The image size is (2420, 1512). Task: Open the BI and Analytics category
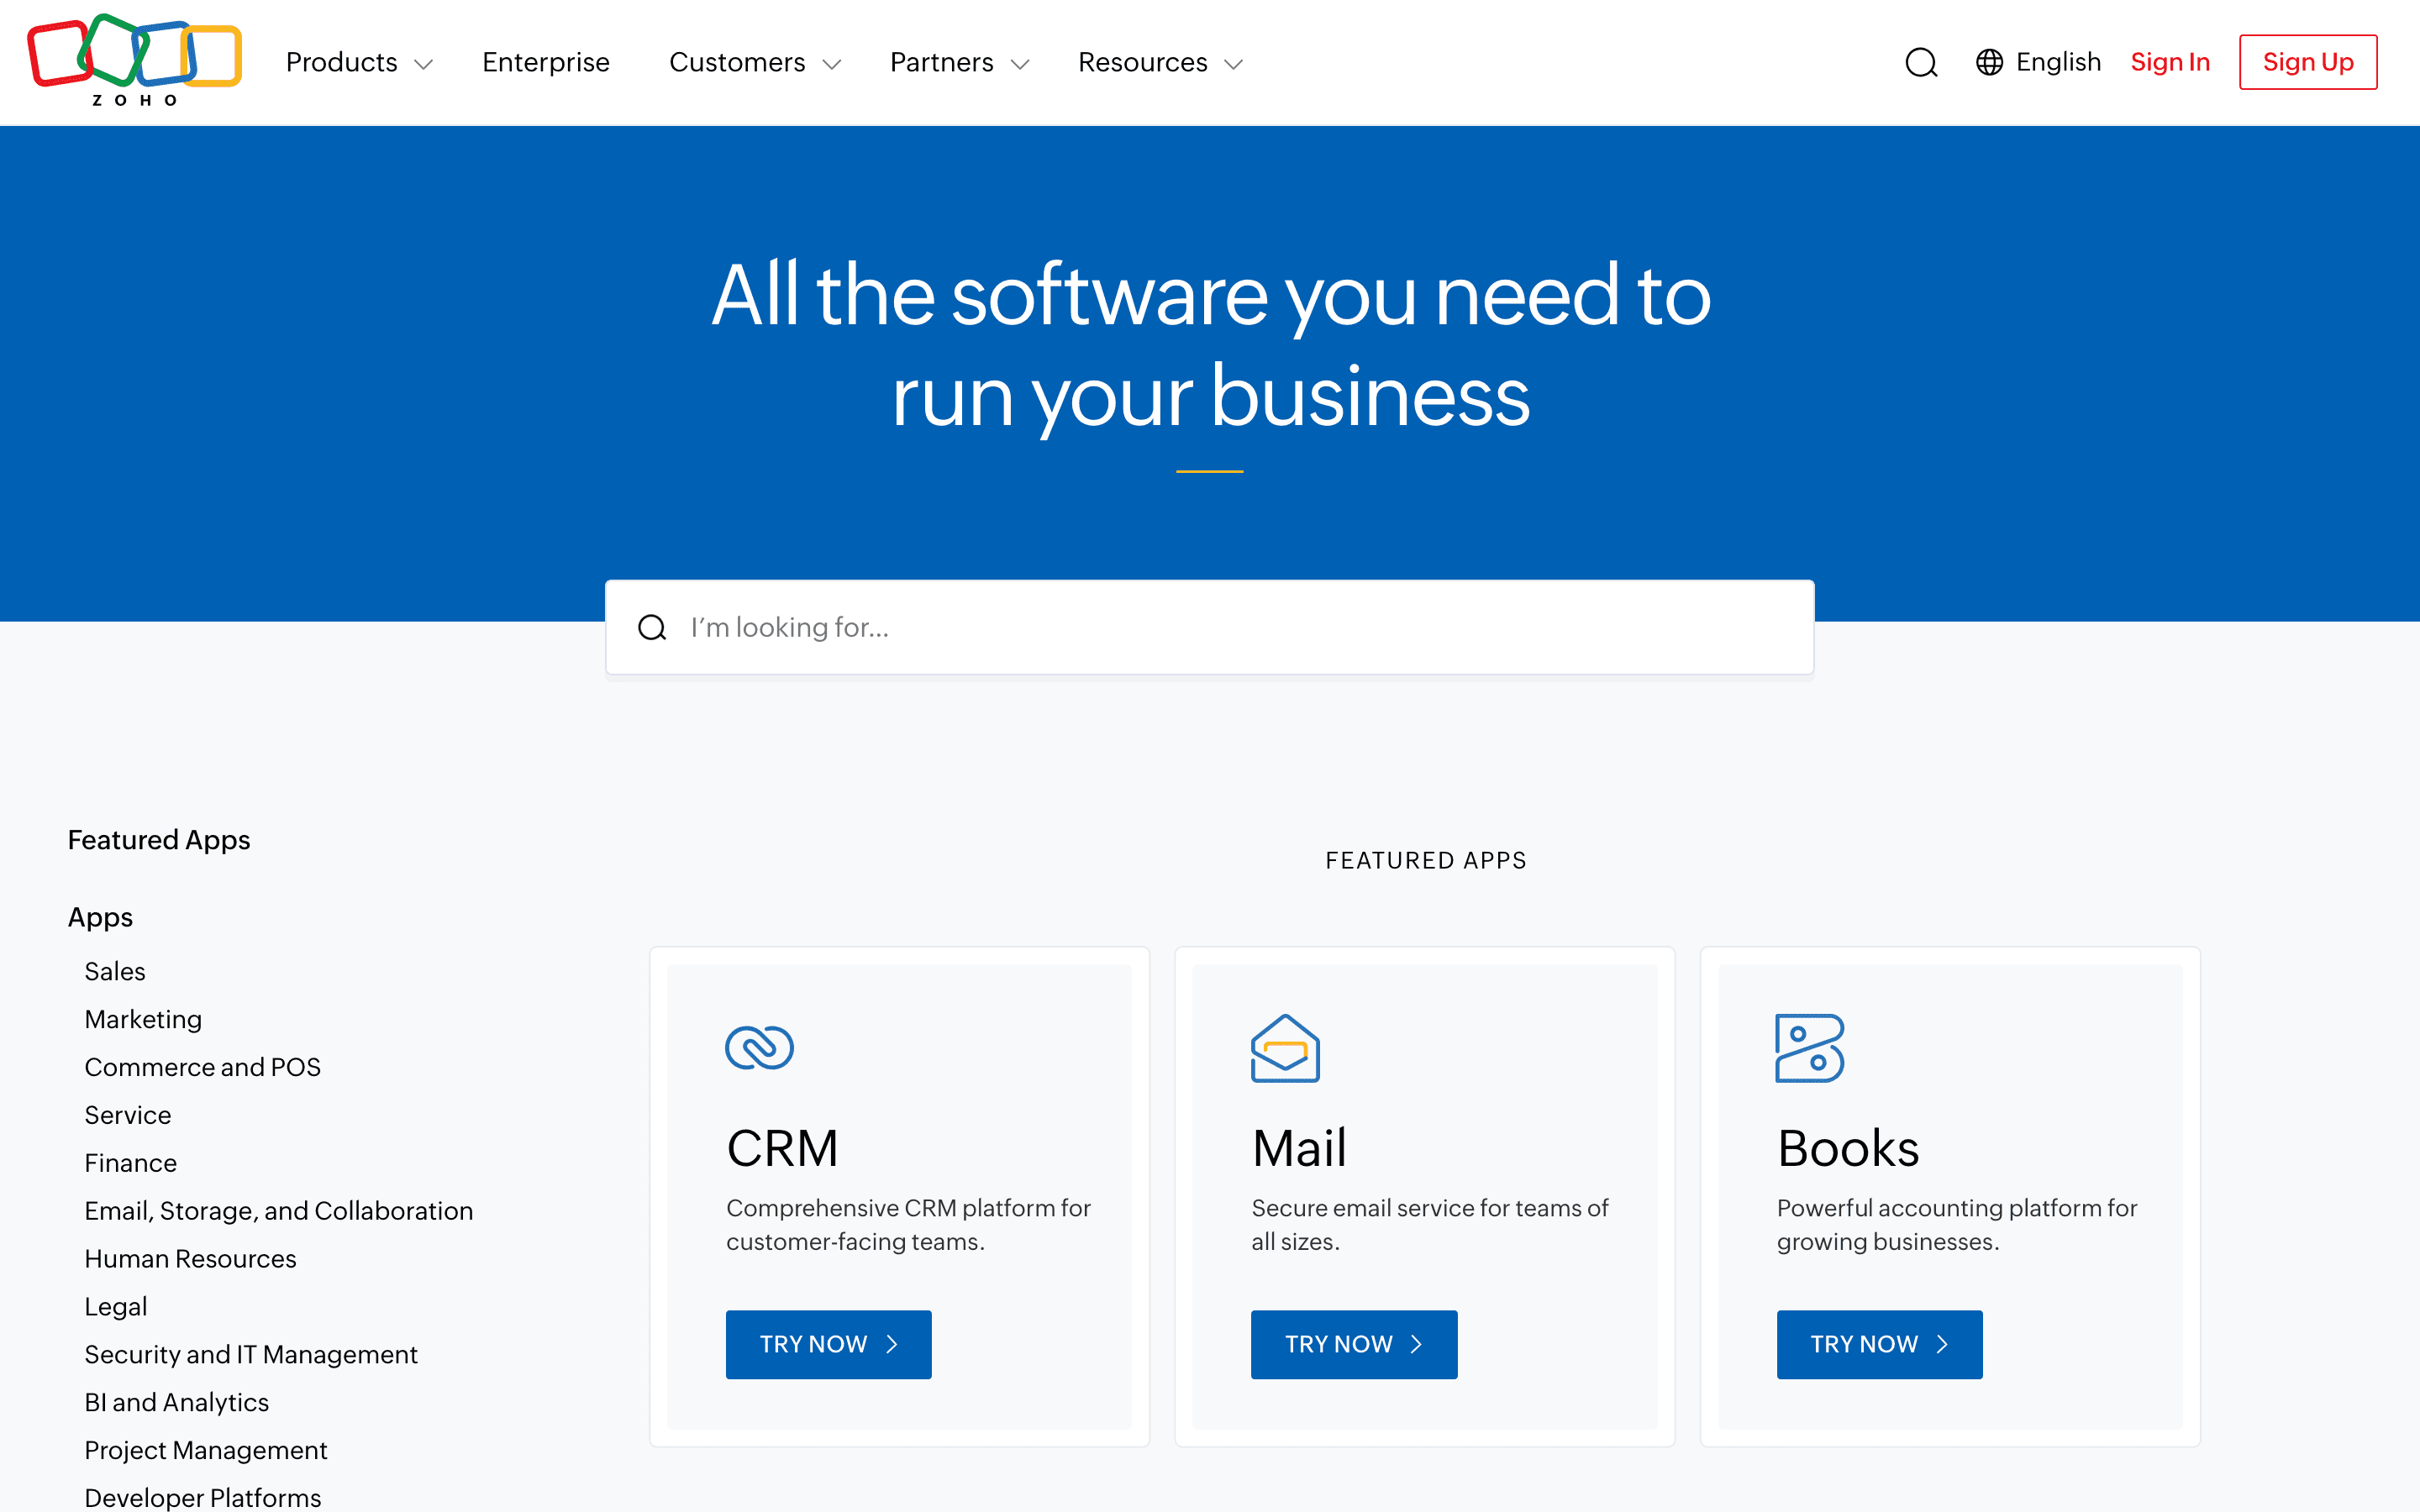coord(177,1403)
